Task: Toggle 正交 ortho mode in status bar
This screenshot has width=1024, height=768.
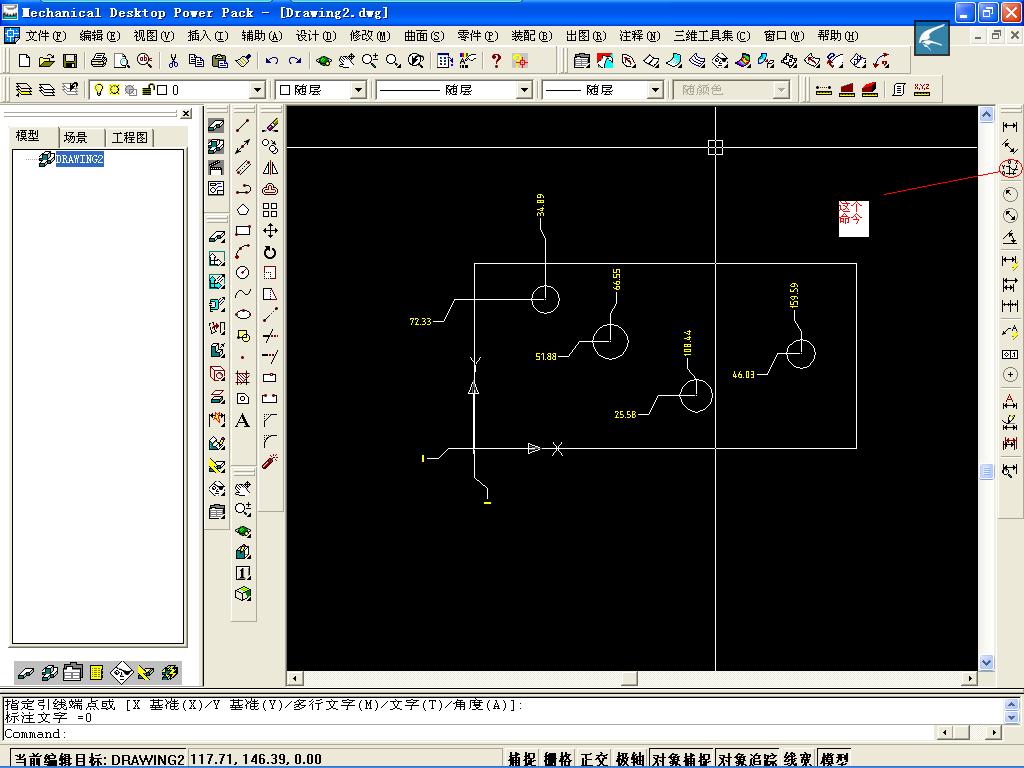Action: point(594,759)
